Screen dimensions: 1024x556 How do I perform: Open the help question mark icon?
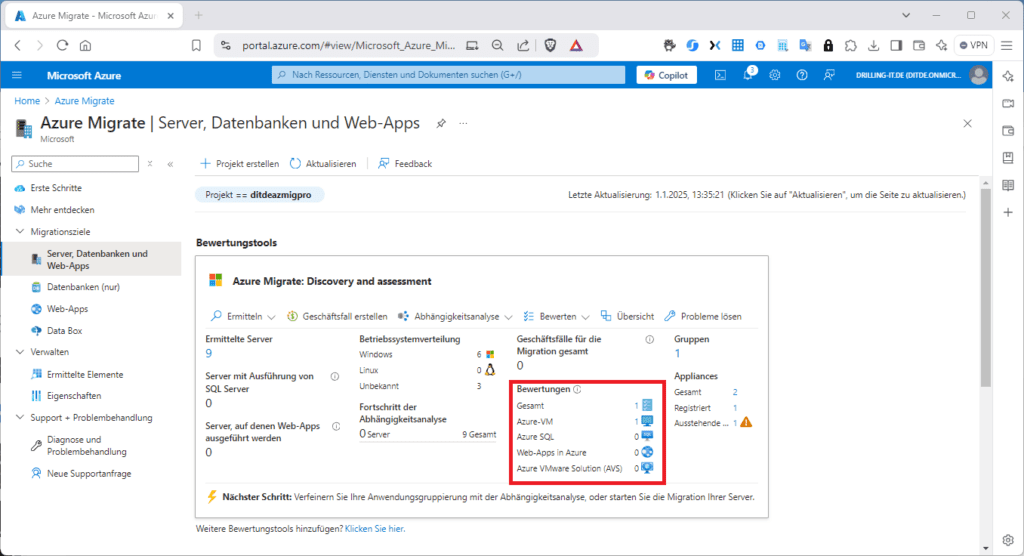(x=802, y=75)
